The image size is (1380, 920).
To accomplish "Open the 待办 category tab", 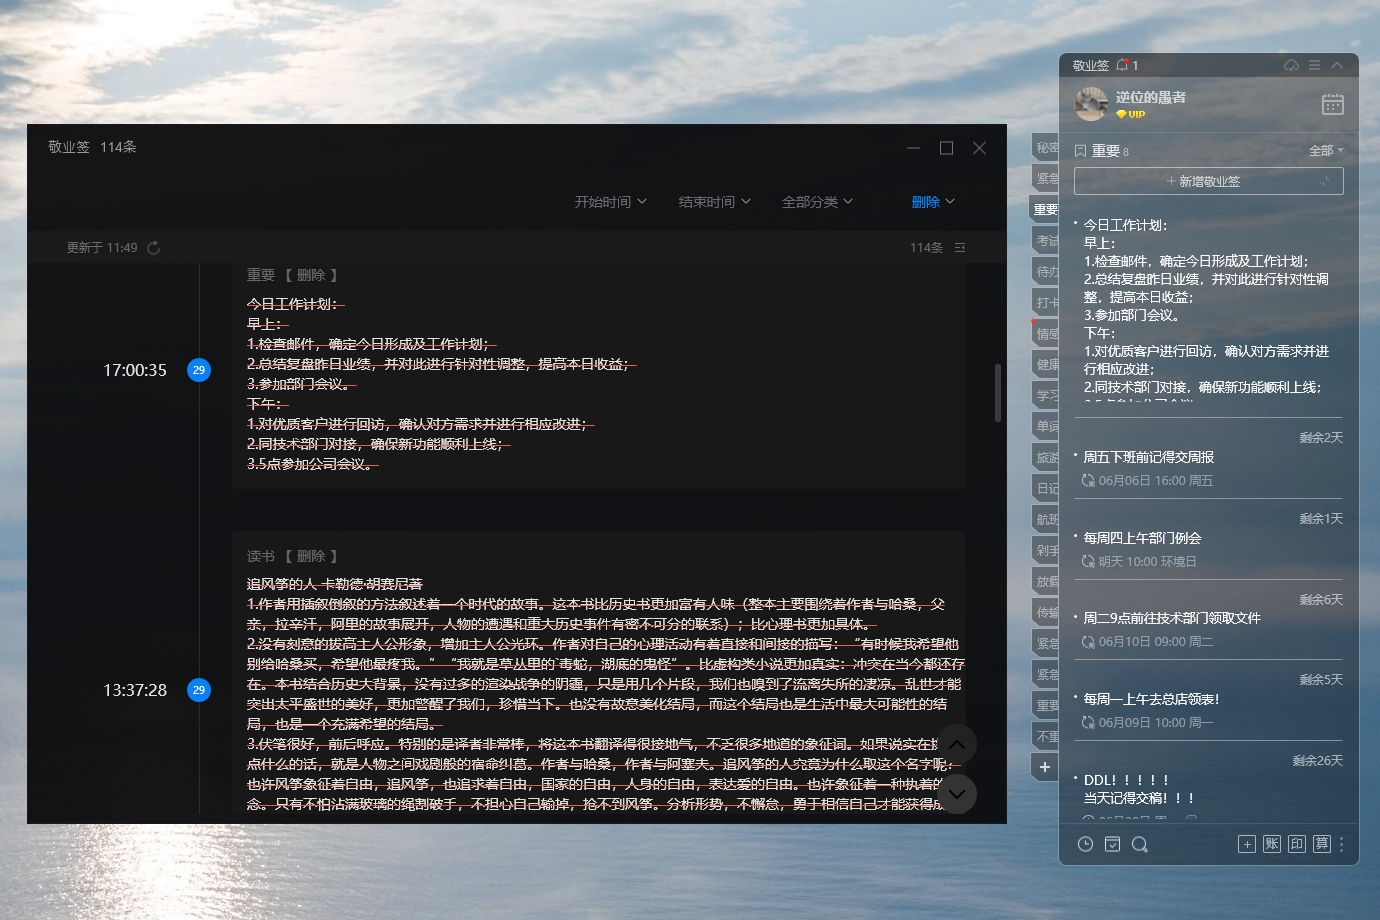I will [x=1046, y=271].
